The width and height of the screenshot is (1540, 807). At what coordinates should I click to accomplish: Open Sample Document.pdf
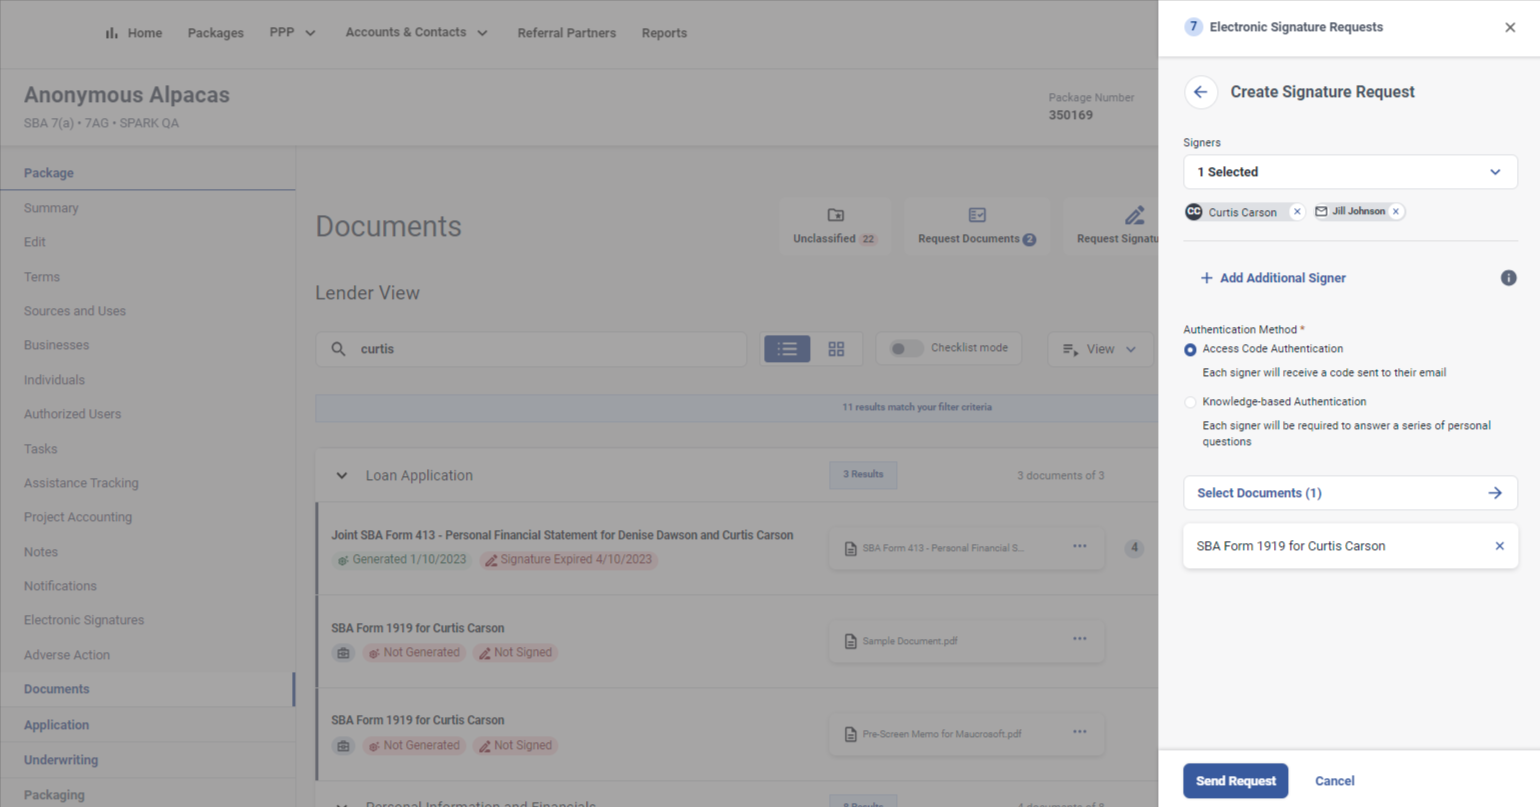click(x=909, y=641)
